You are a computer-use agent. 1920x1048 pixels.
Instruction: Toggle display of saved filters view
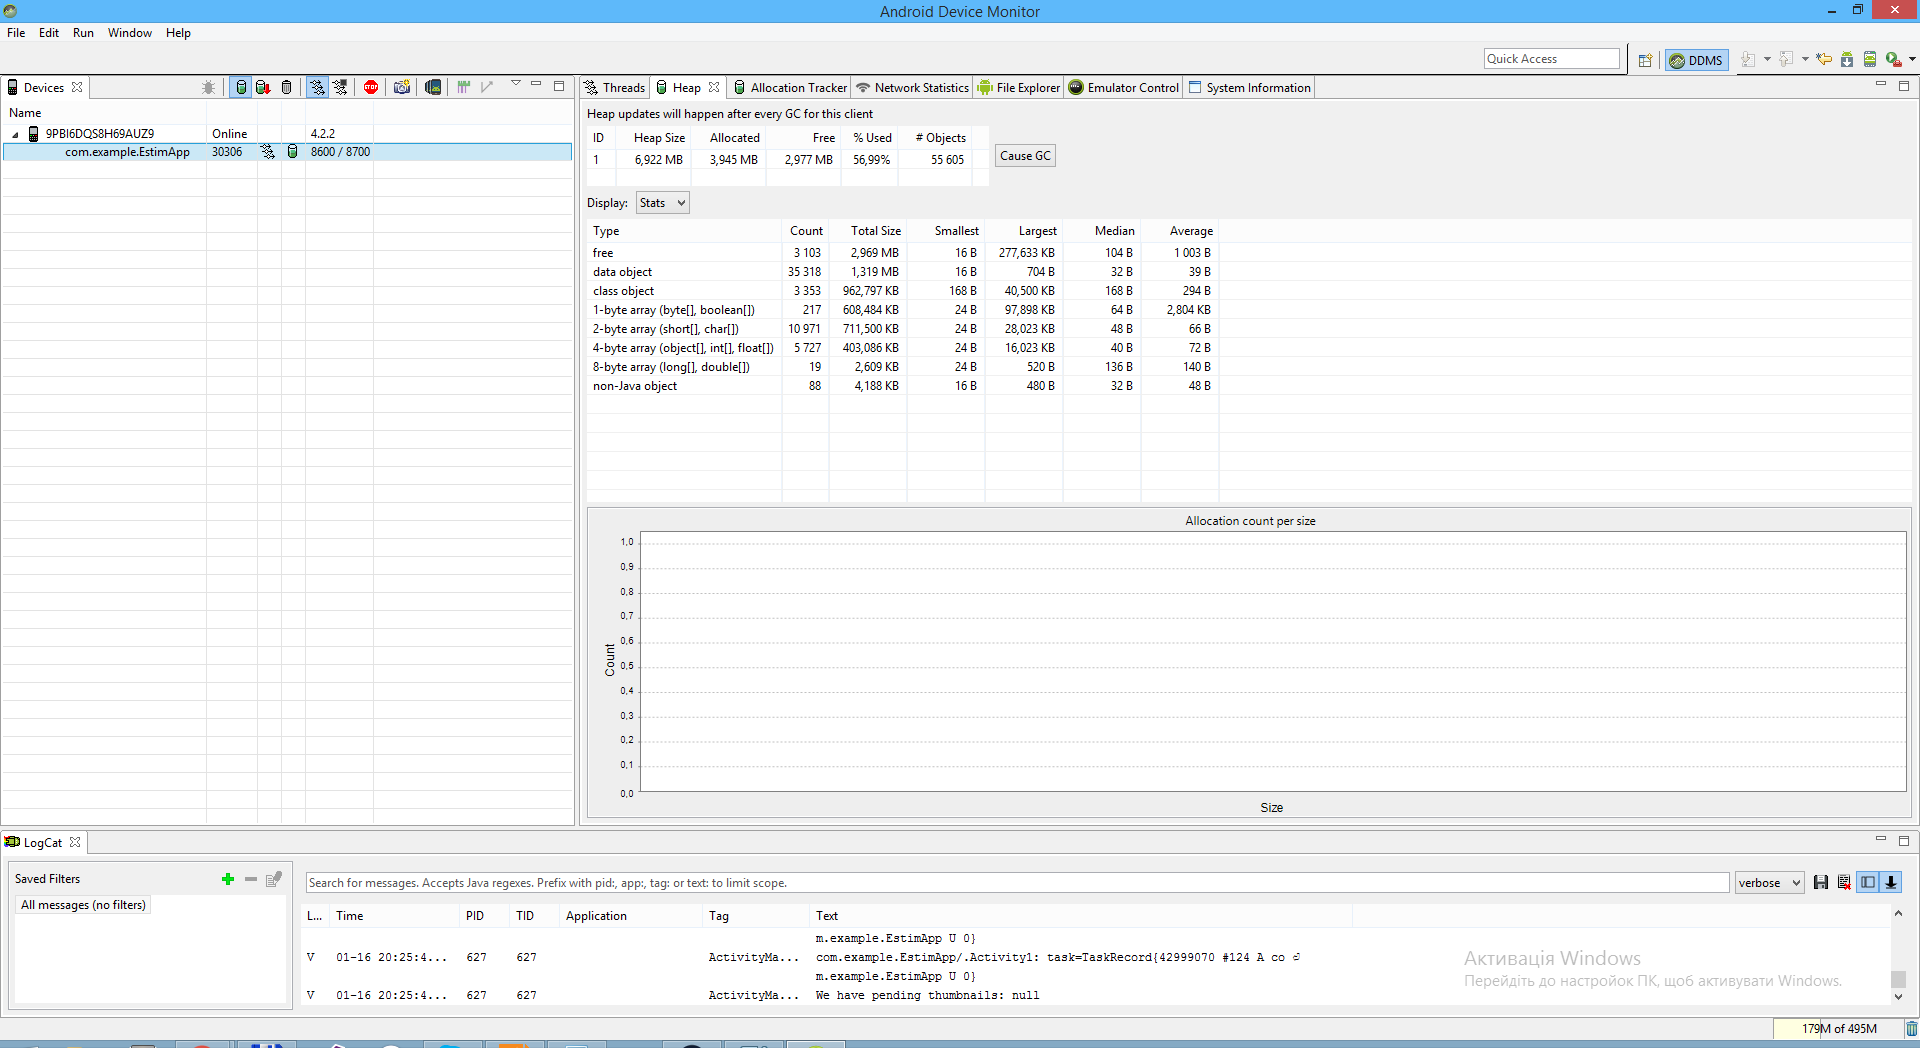click(1868, 883)
